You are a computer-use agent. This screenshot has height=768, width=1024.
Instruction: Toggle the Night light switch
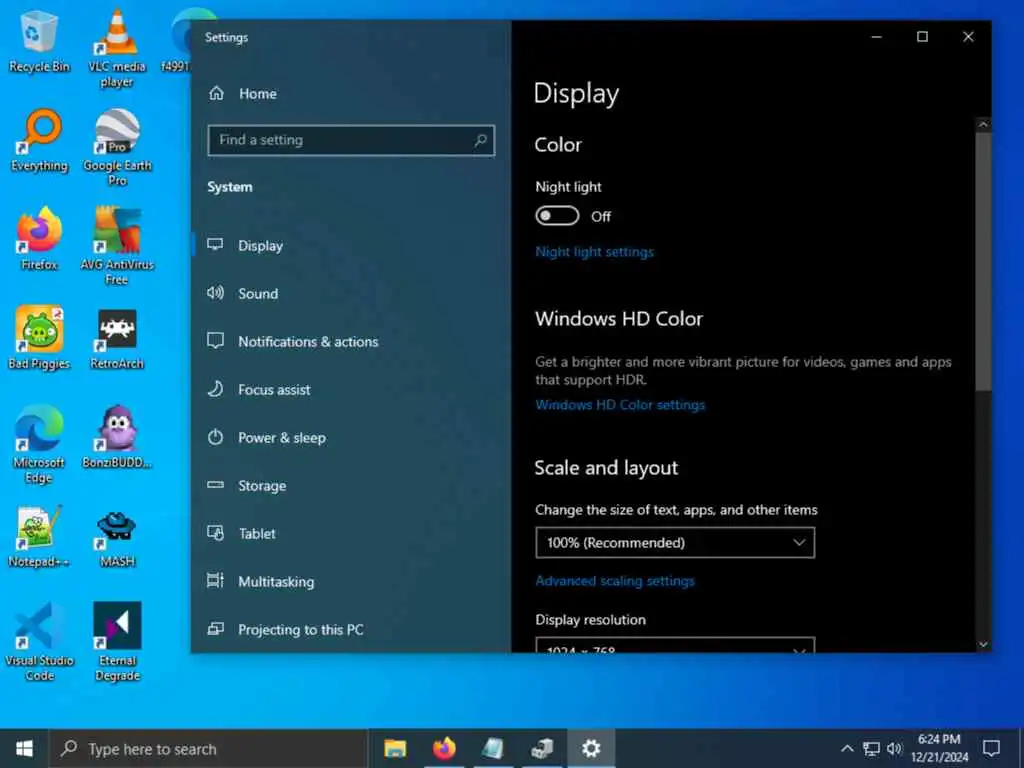pyautogui.click(x=557, y=216)
